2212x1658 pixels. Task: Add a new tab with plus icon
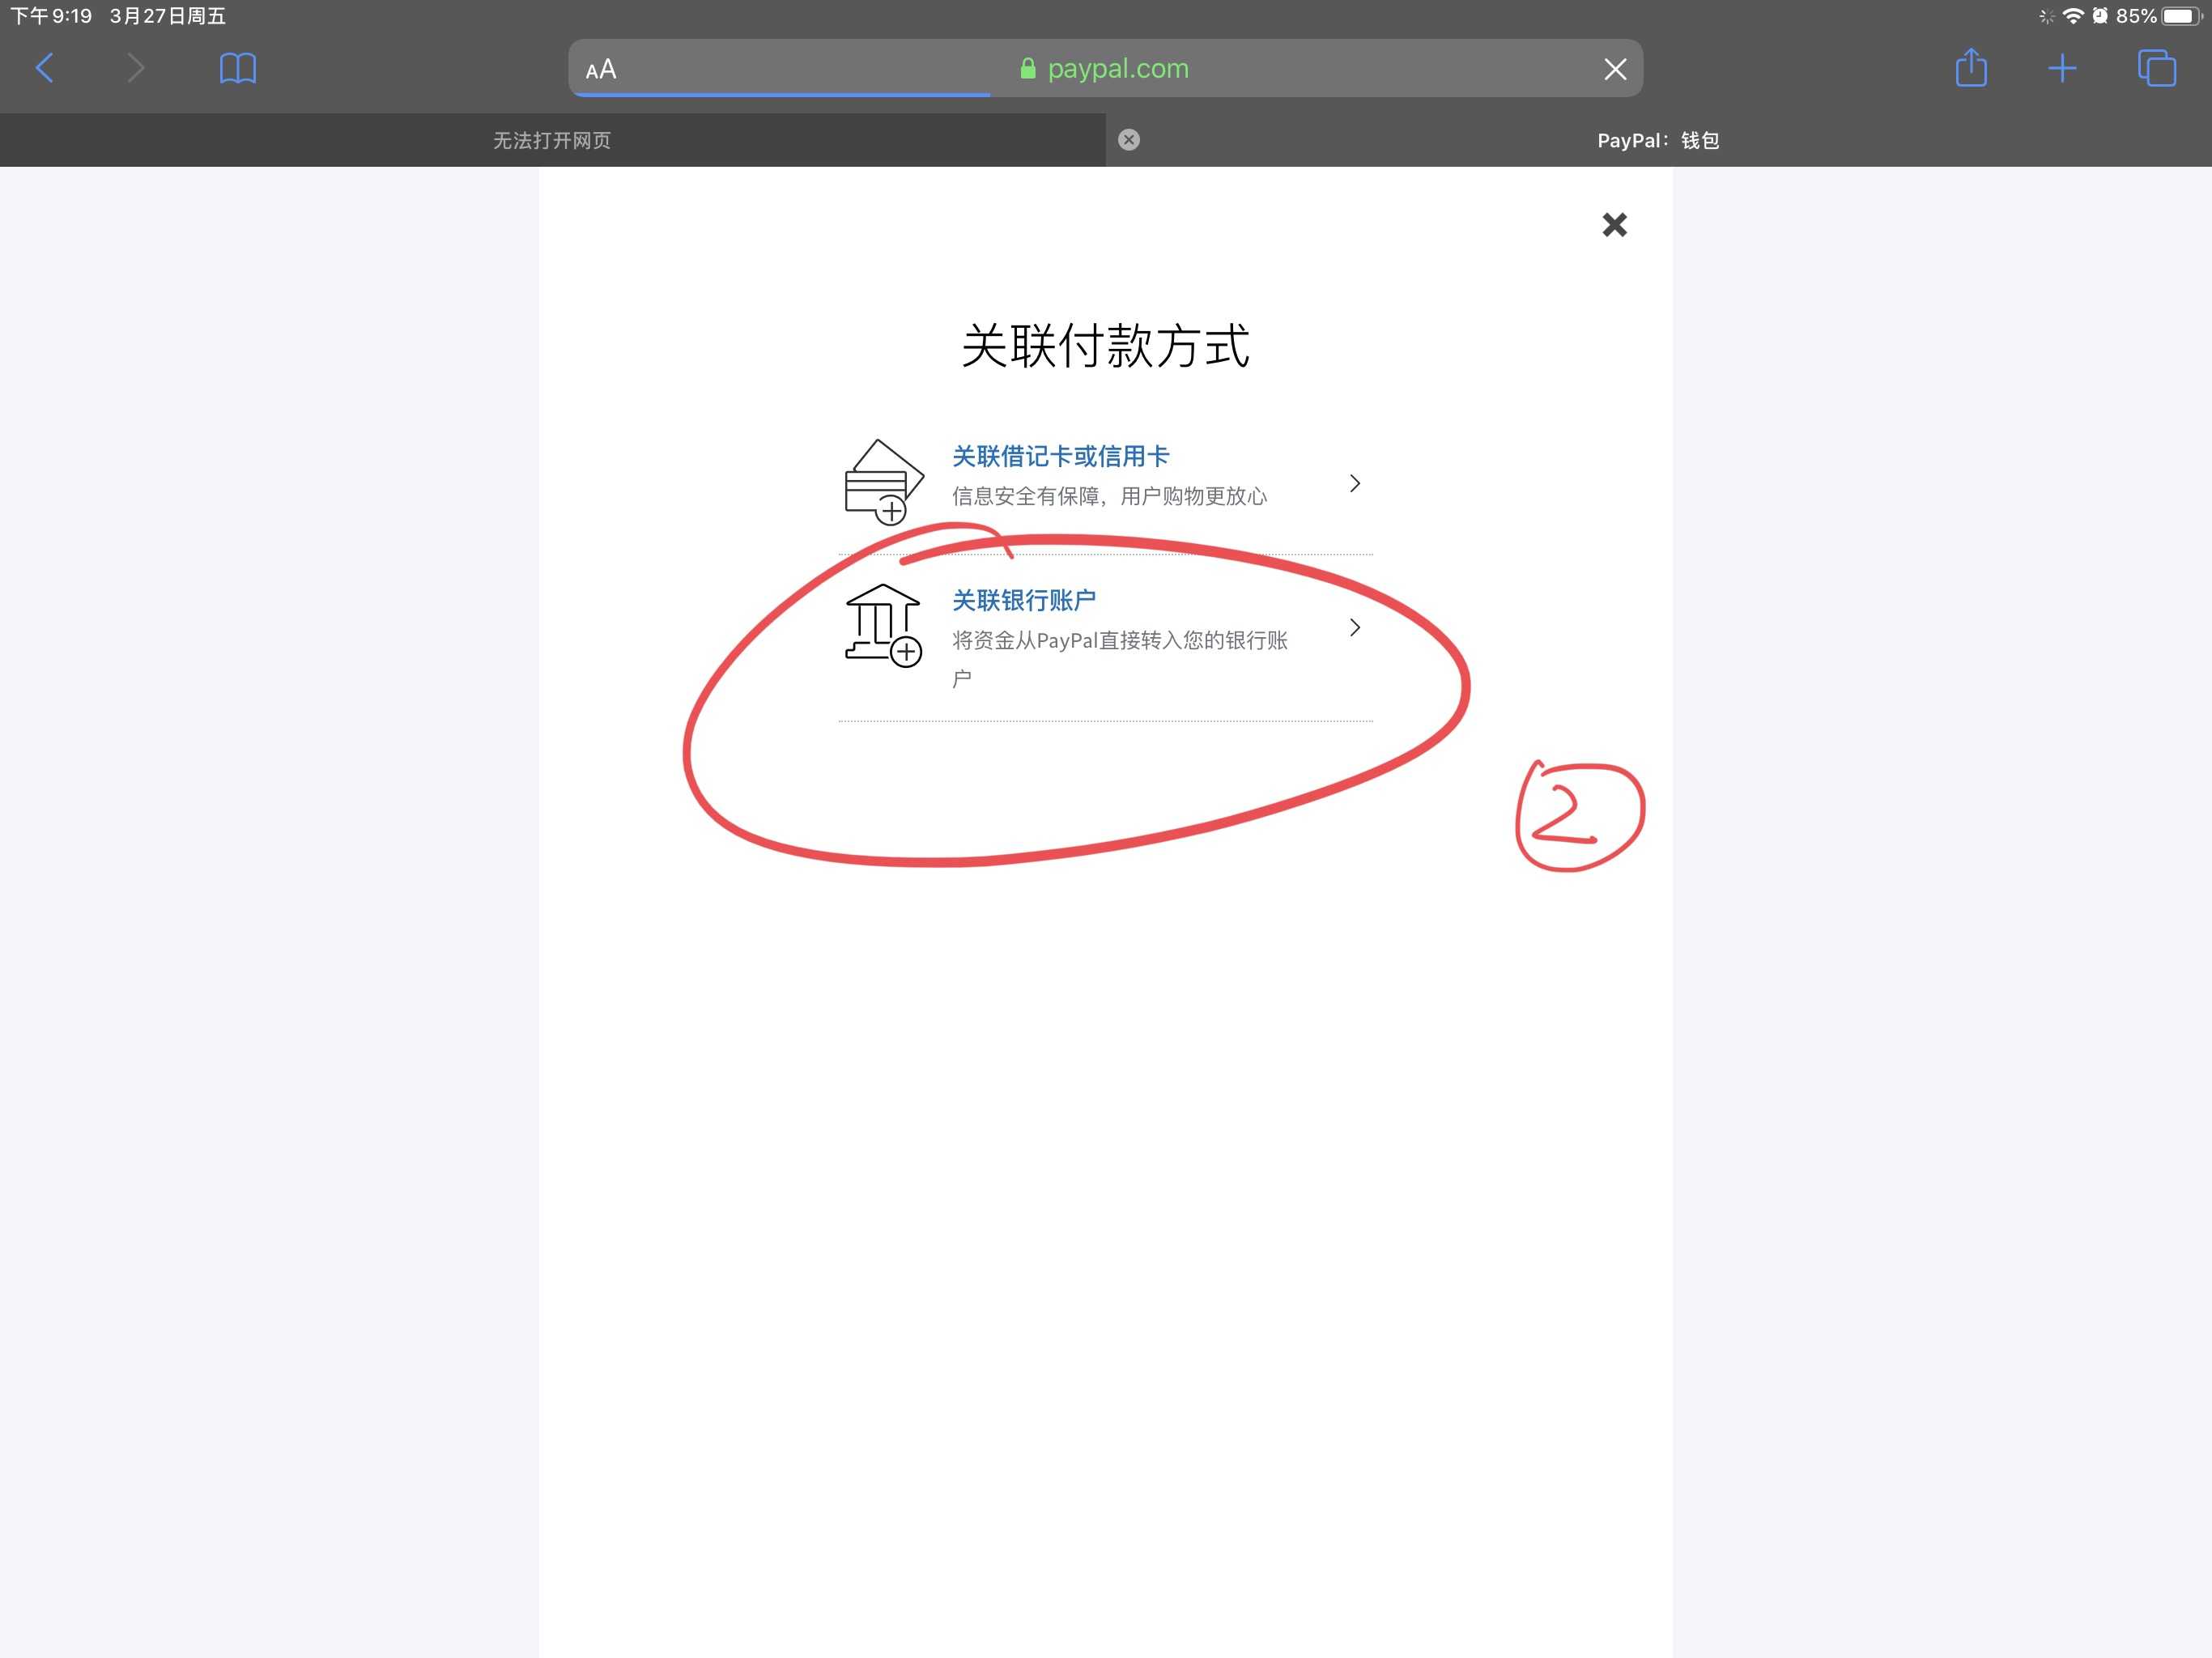coord(2062,68)
